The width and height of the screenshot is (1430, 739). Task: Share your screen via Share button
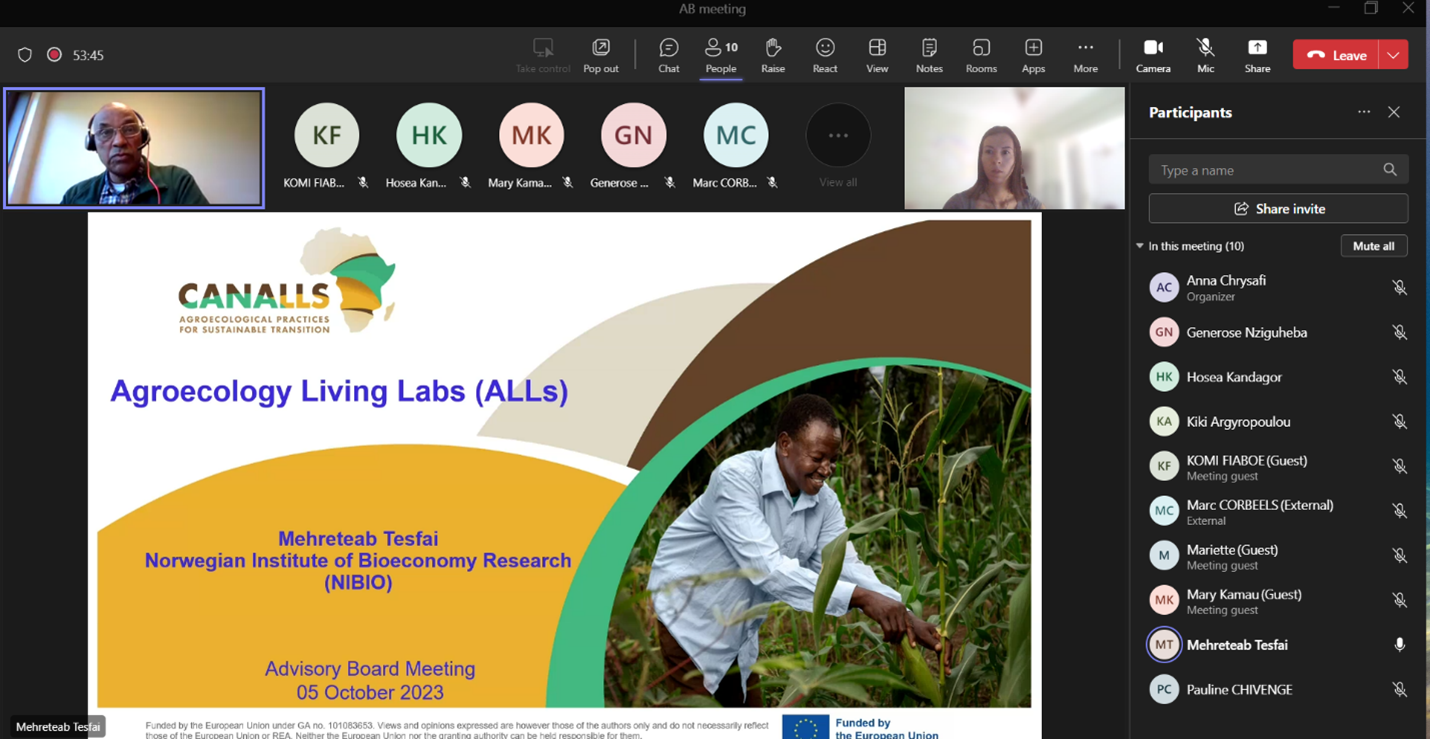pyautogui.click(x=1257, y=55)
